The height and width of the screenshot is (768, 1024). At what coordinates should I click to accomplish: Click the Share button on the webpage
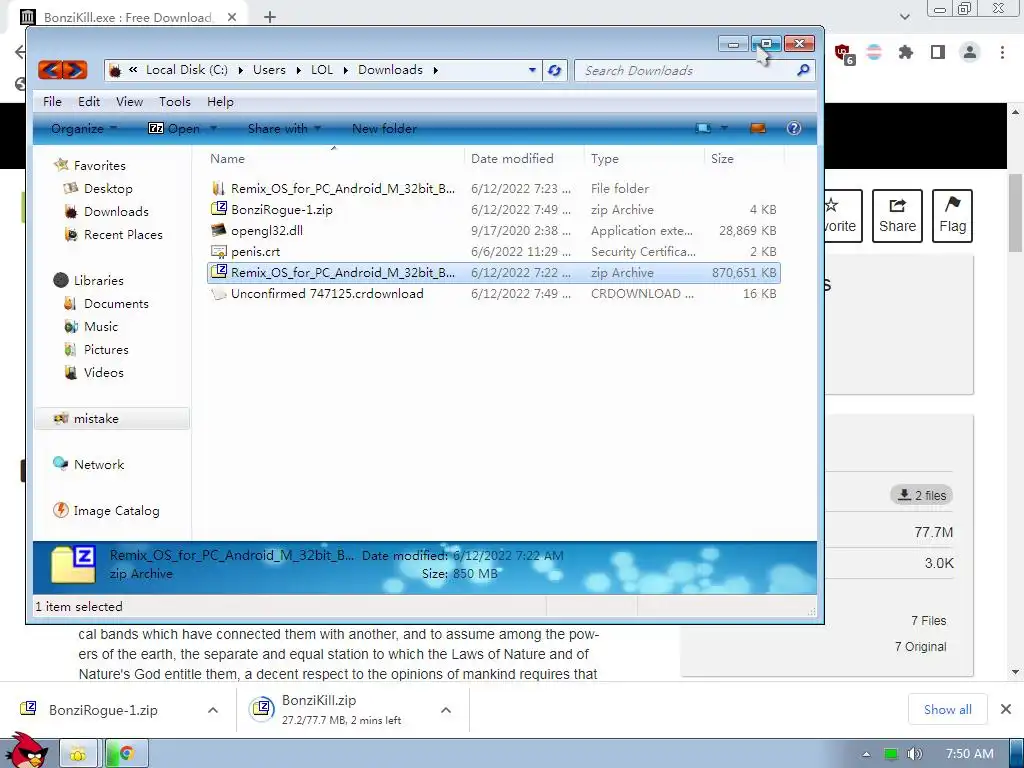pyautogui.click(x=897, y=216)
